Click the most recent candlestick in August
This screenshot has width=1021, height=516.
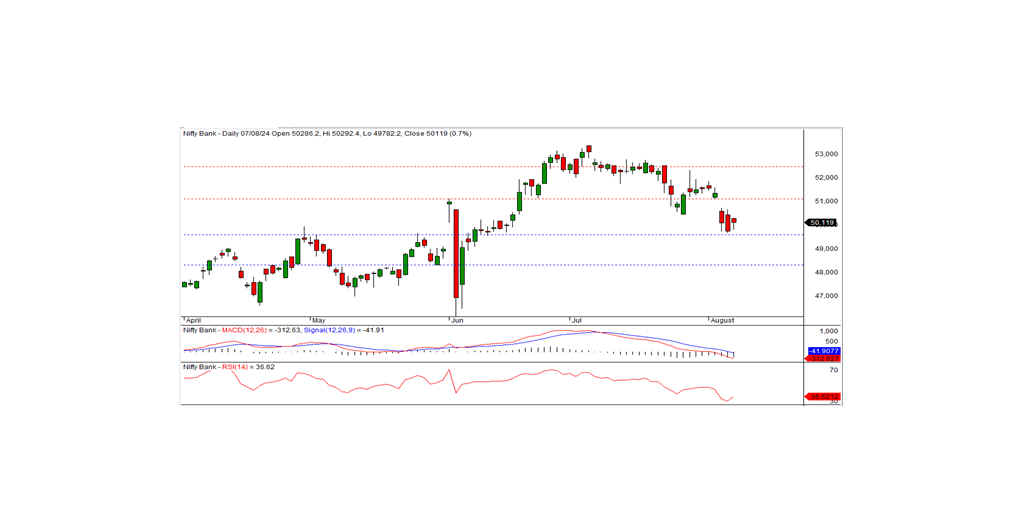tap(734, 222)
